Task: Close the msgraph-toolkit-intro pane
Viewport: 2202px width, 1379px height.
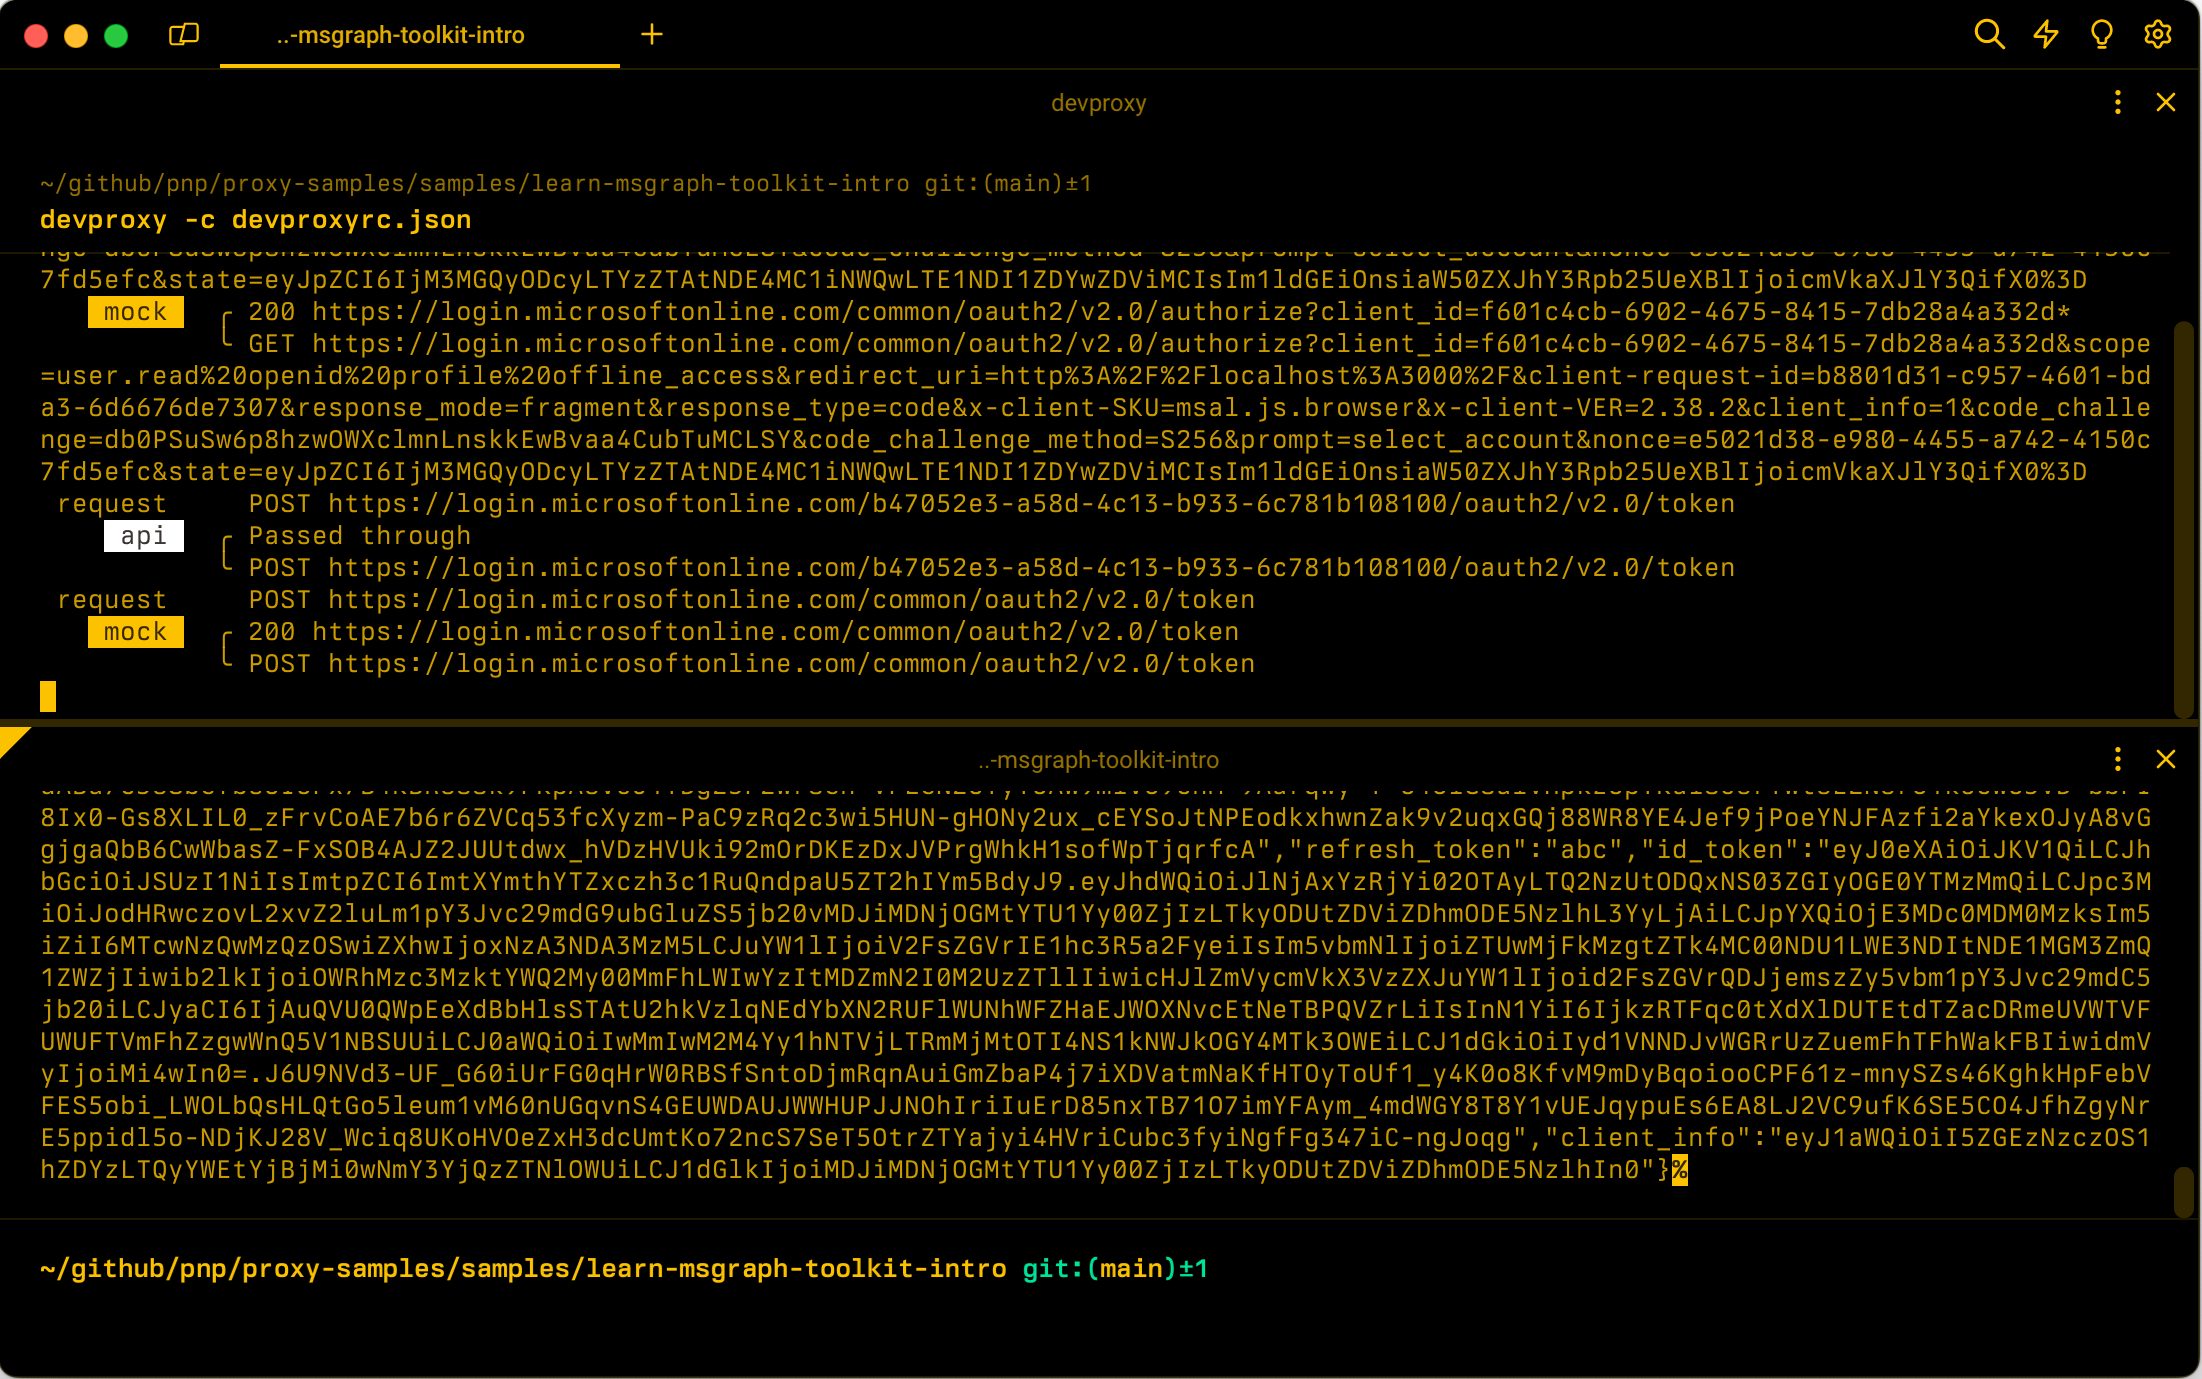Action: tap(2165, 759)
